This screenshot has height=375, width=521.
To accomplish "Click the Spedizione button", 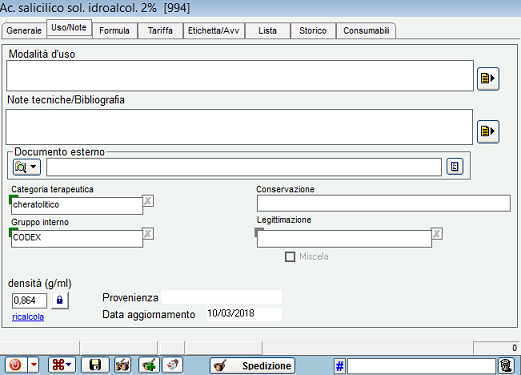I will pyautogui.click(x=253, y=366).
